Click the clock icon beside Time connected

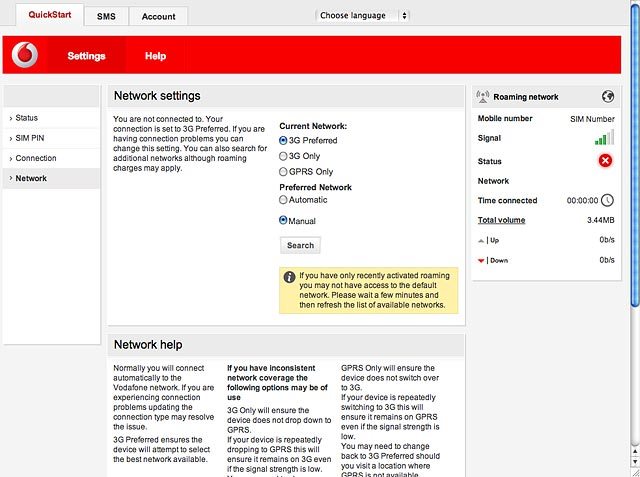607,200
